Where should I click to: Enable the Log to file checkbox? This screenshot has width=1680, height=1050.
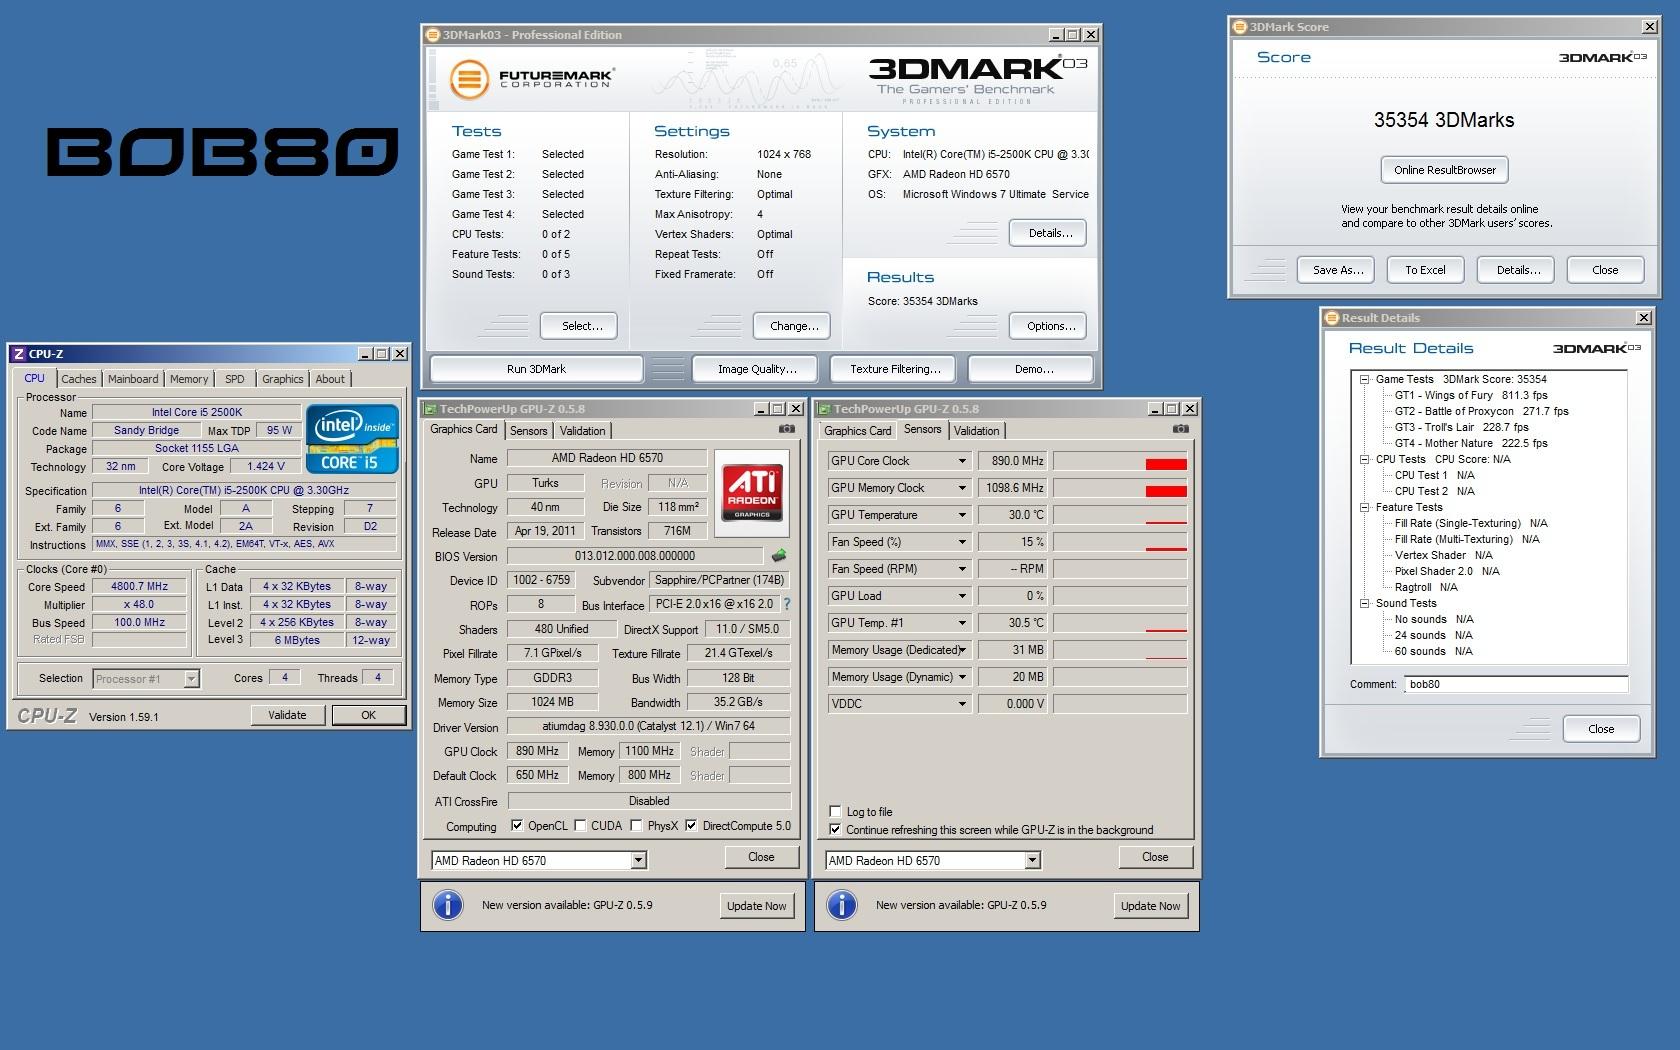pos(835,812)
